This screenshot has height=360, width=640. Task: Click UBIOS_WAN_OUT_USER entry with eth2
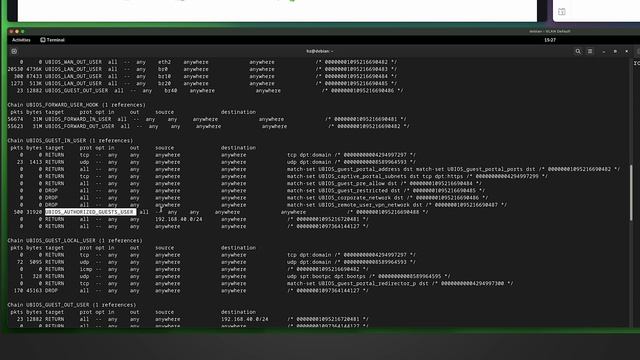73,62
